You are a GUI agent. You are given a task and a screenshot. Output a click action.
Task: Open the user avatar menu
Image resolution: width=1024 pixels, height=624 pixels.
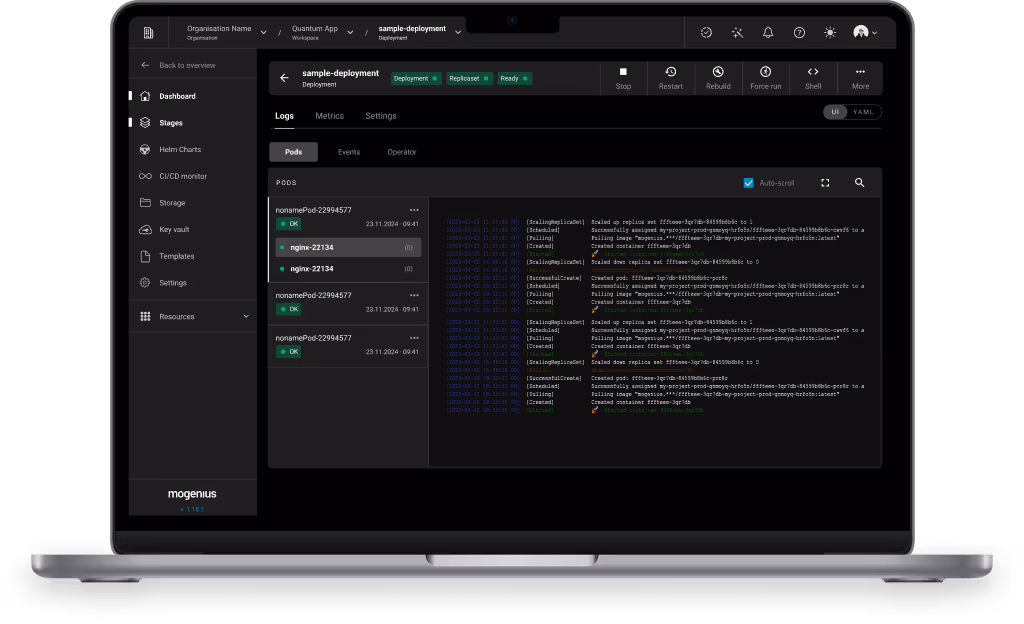(865, 33)
